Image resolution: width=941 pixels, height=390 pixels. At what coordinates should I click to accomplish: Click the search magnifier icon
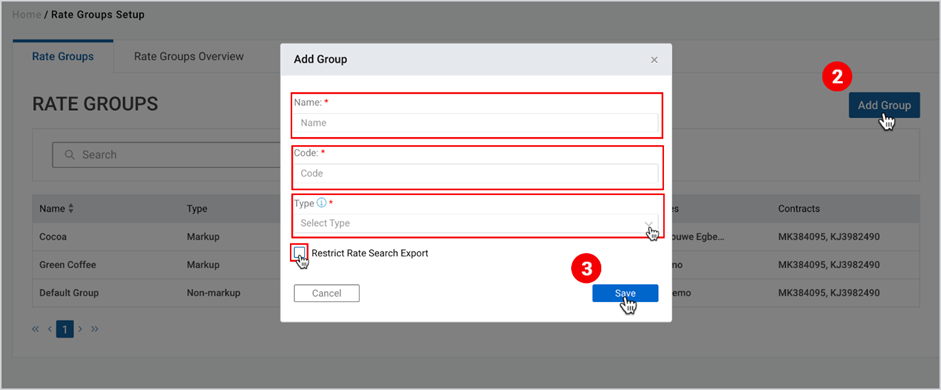point(70,155)
